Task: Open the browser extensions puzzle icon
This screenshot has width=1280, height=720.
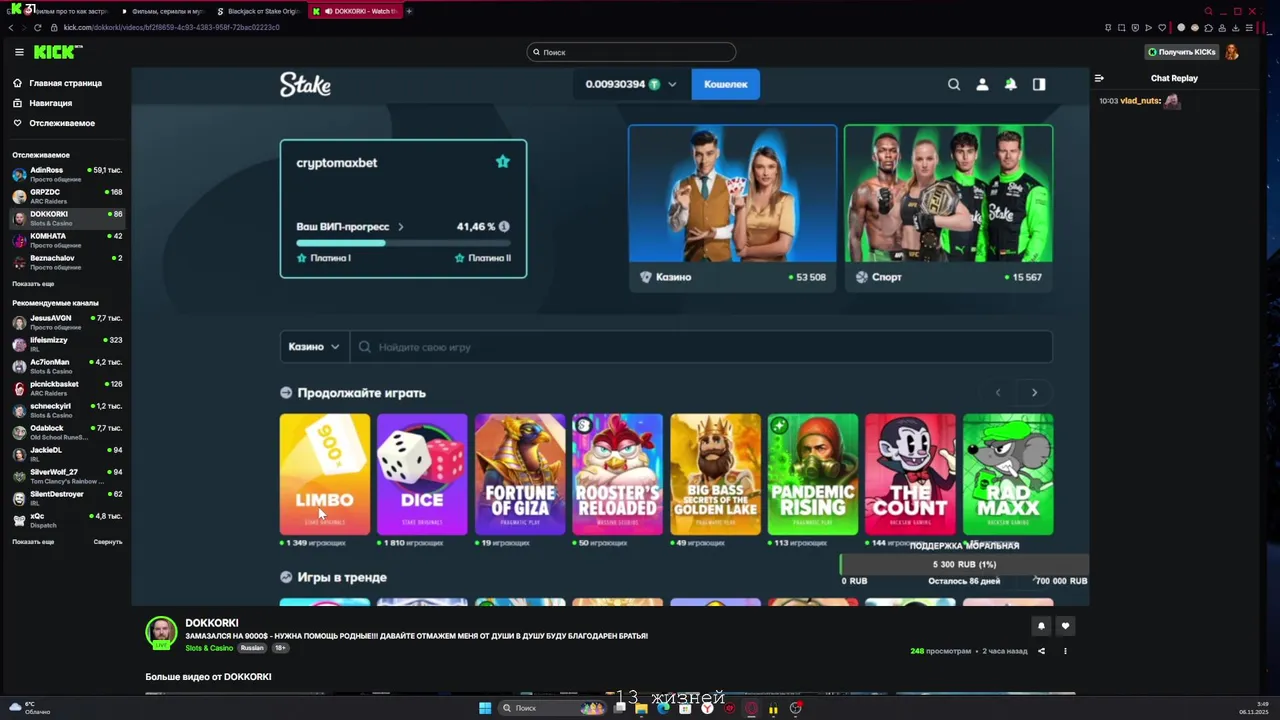Action: tap(1207, 28)
